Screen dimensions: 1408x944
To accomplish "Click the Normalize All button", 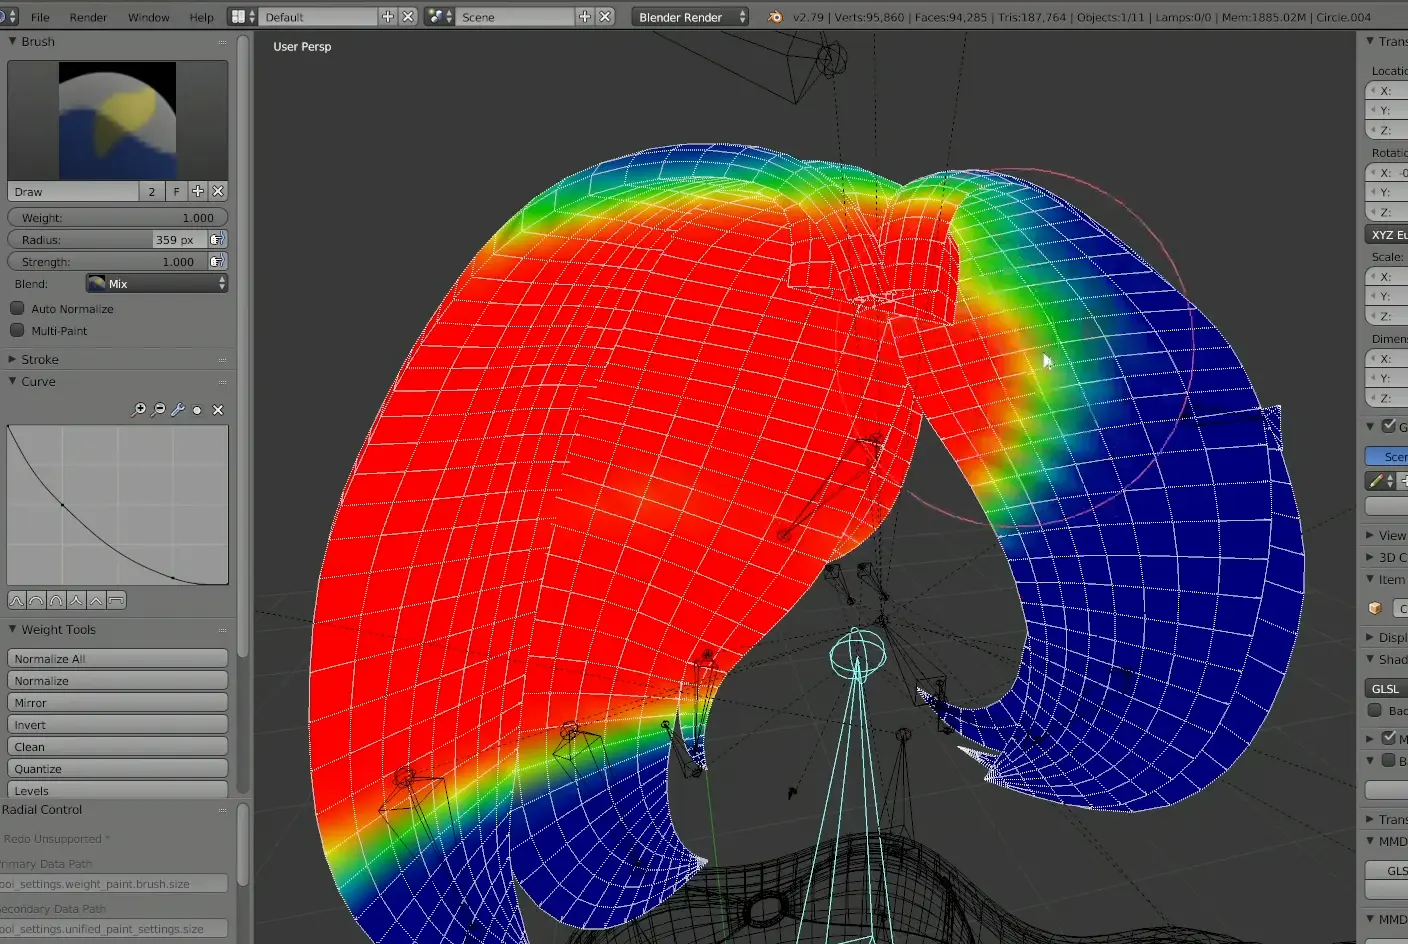I will pos(117,659).
